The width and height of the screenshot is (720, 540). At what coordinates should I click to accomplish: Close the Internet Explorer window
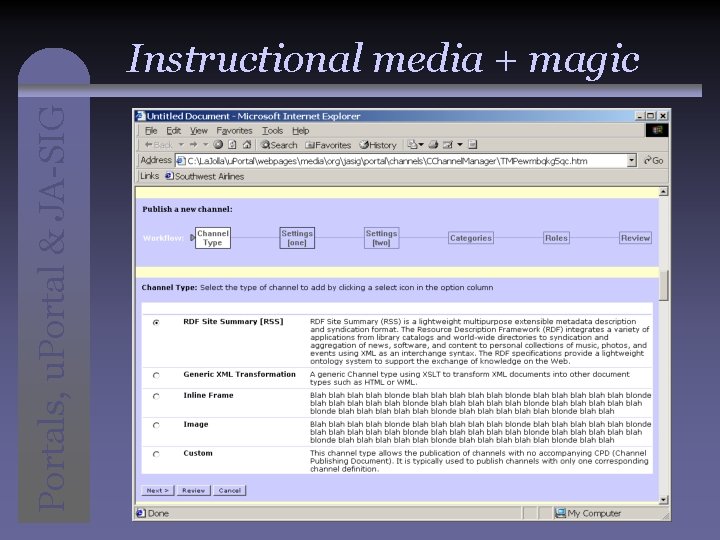pos(663,116)
